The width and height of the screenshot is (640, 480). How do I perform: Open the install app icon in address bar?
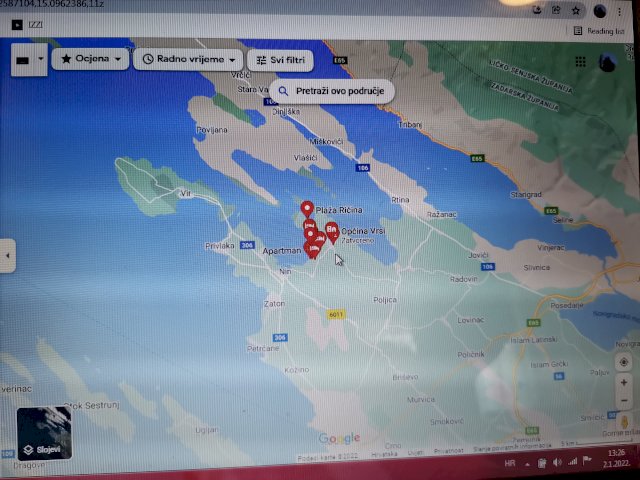(x=537, y=10)
